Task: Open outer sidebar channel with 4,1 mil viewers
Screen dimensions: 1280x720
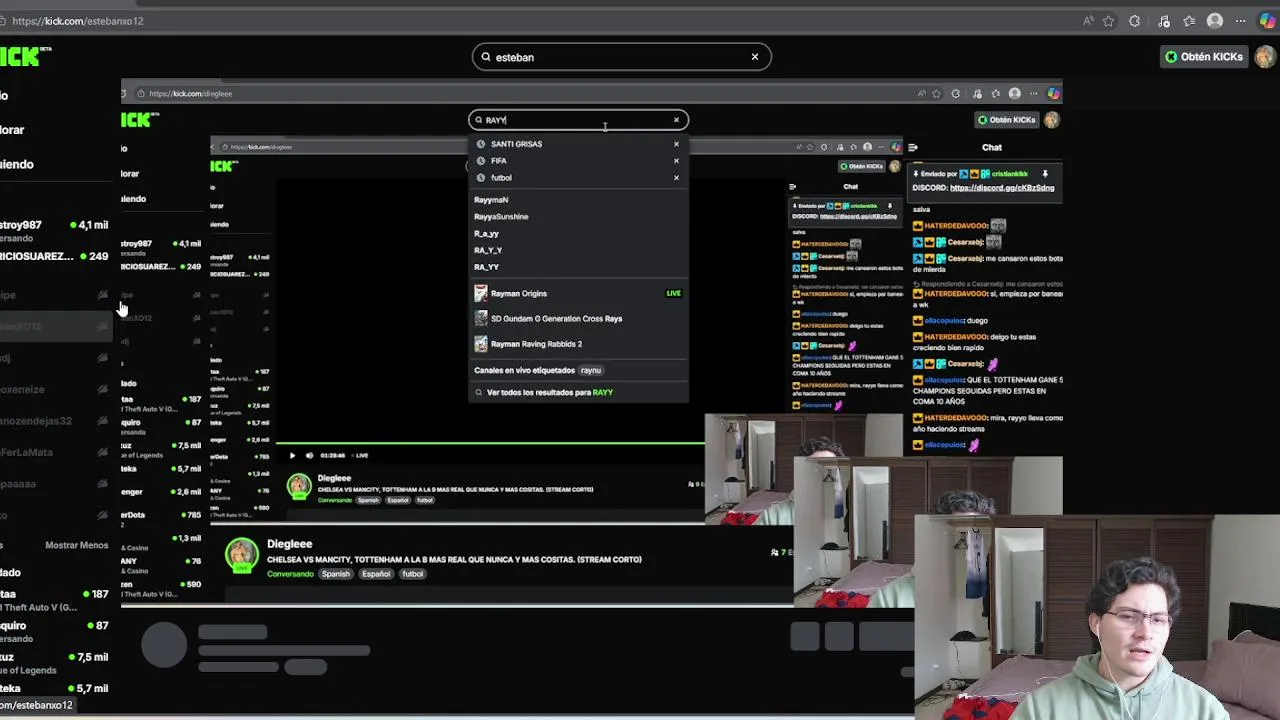Action: (54, 231)
